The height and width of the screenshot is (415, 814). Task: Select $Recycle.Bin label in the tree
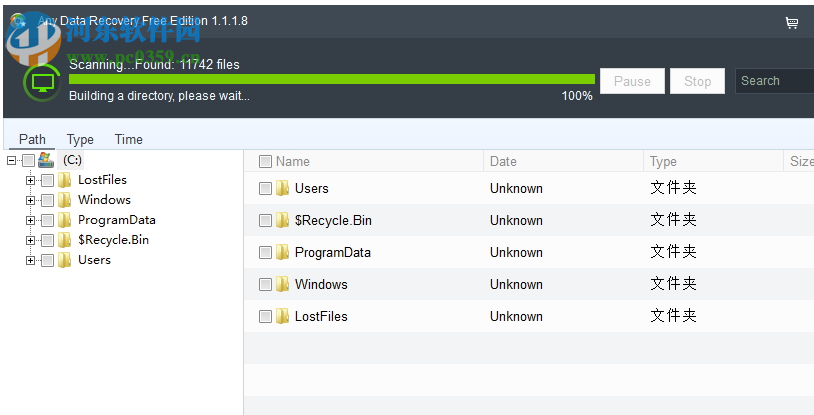113,240
